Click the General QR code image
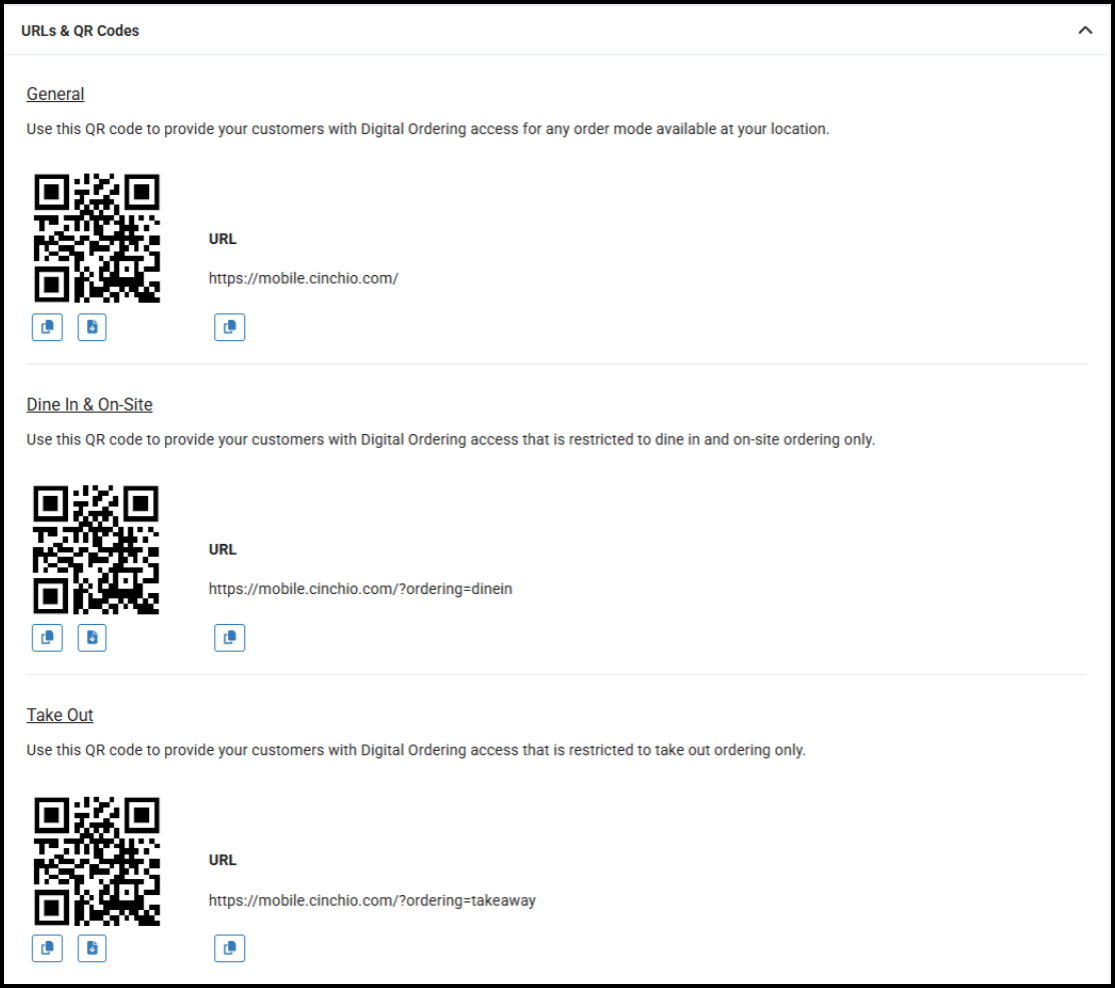 click(97, 238)
